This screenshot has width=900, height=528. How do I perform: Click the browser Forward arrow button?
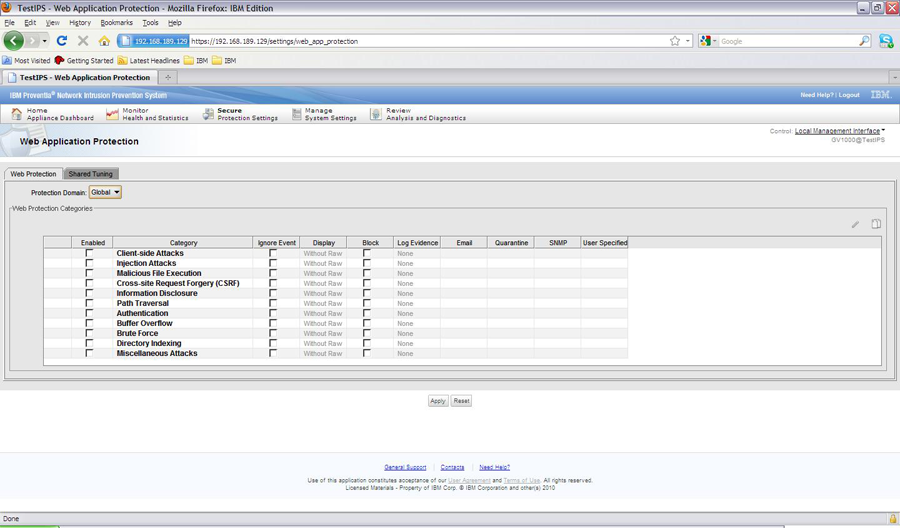pos(32,41)
